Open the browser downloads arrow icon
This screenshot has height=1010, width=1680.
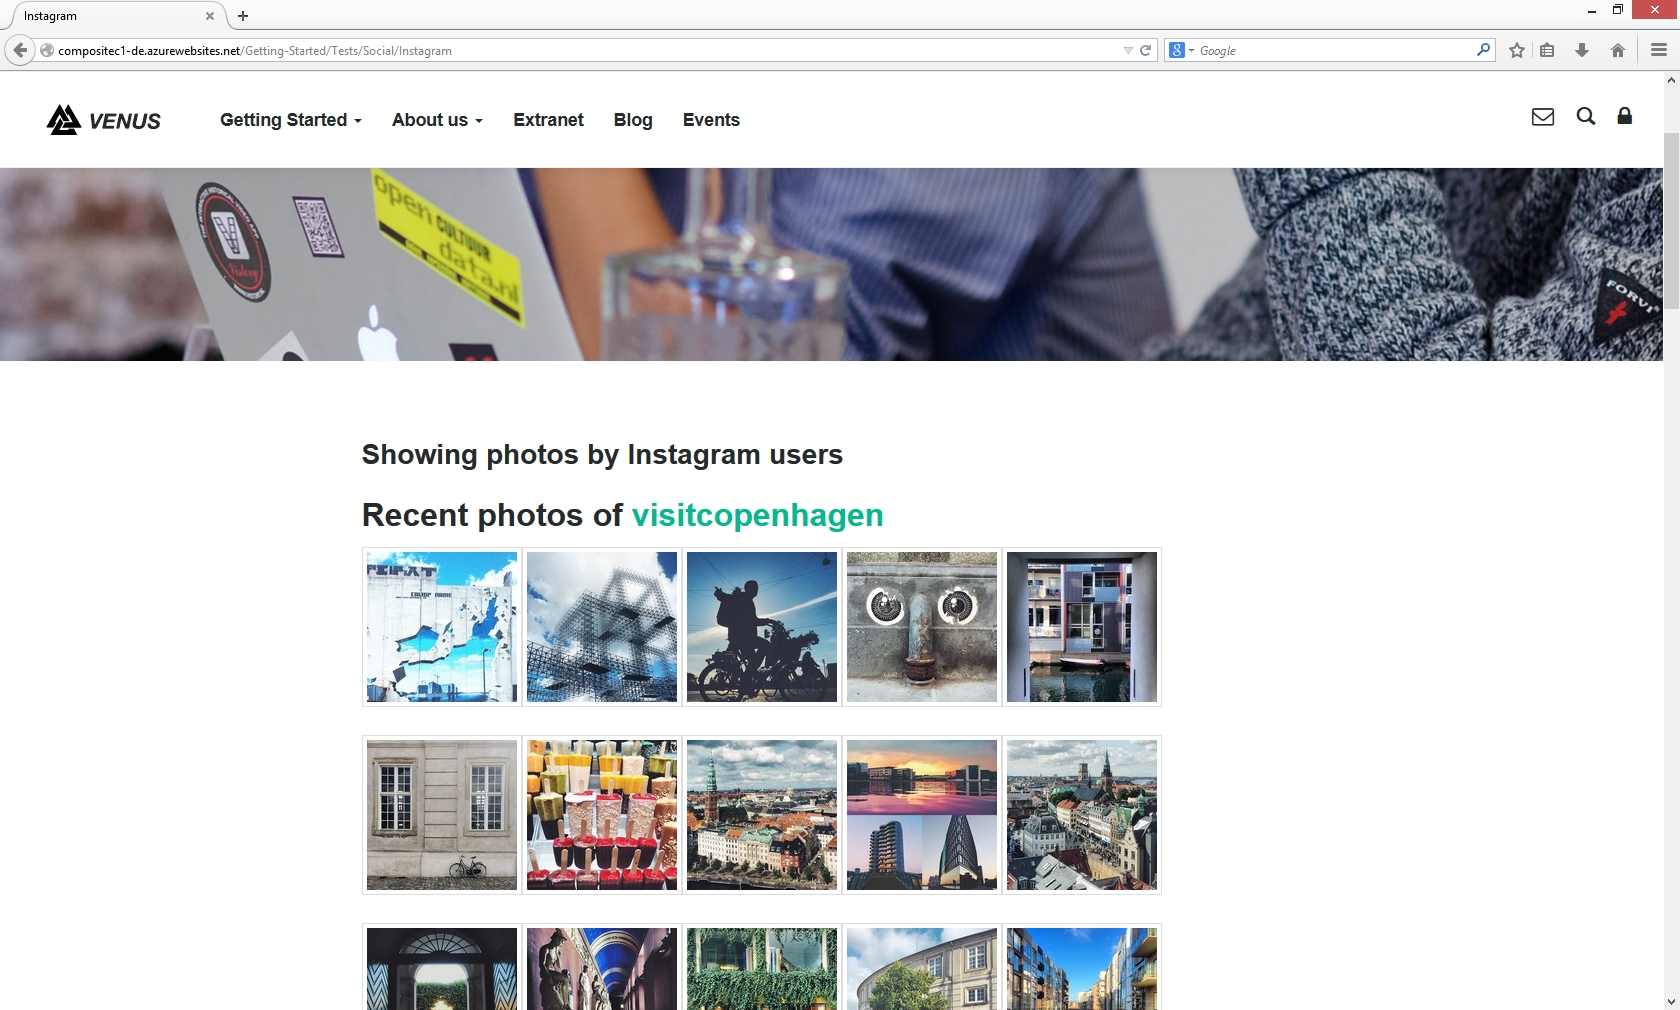pos(1582,50)
